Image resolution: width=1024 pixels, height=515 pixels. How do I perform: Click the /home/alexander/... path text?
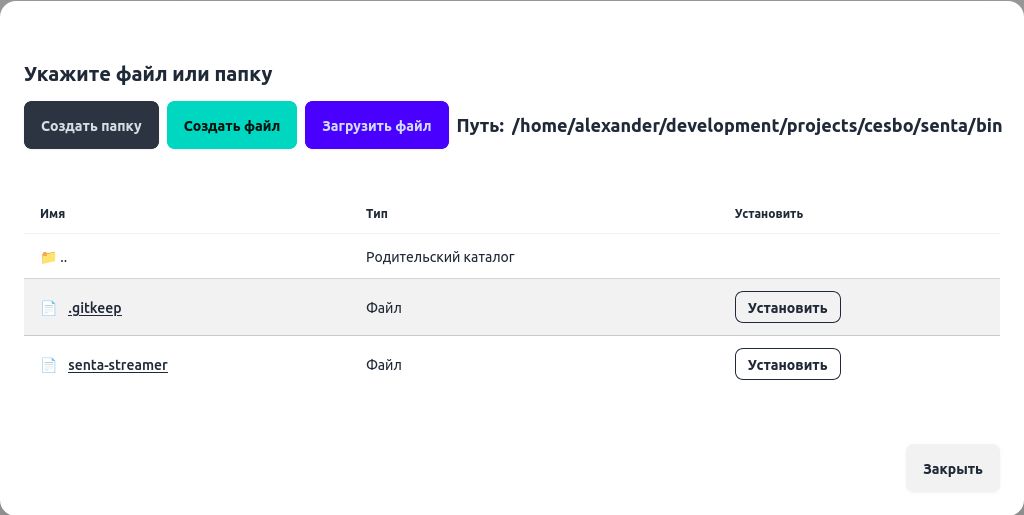[756, 126]
